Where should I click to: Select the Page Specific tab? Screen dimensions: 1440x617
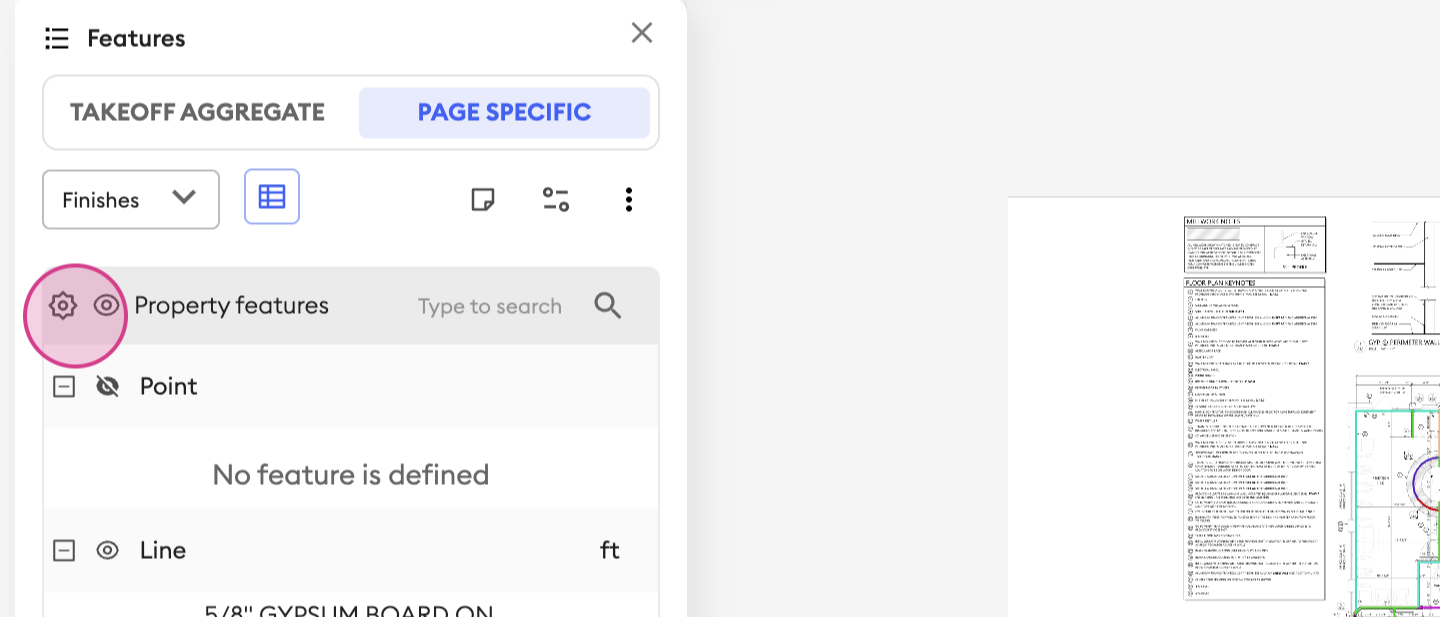(x=504, y=112)
